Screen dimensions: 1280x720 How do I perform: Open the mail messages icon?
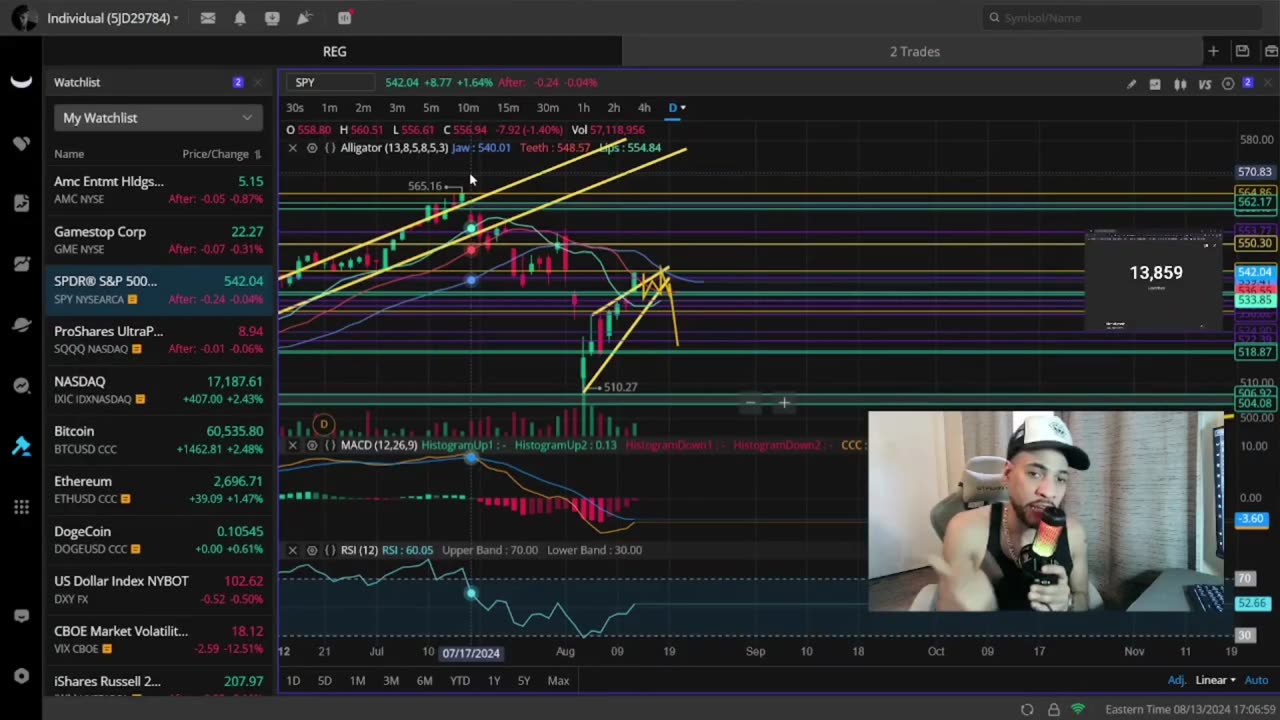click(208, 18)
